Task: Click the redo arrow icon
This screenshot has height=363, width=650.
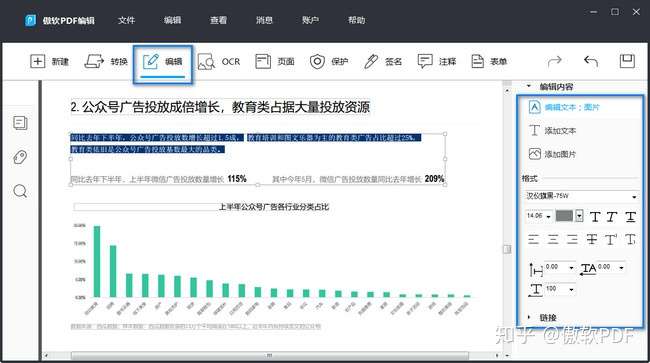Action: click(x=554, y=61)
